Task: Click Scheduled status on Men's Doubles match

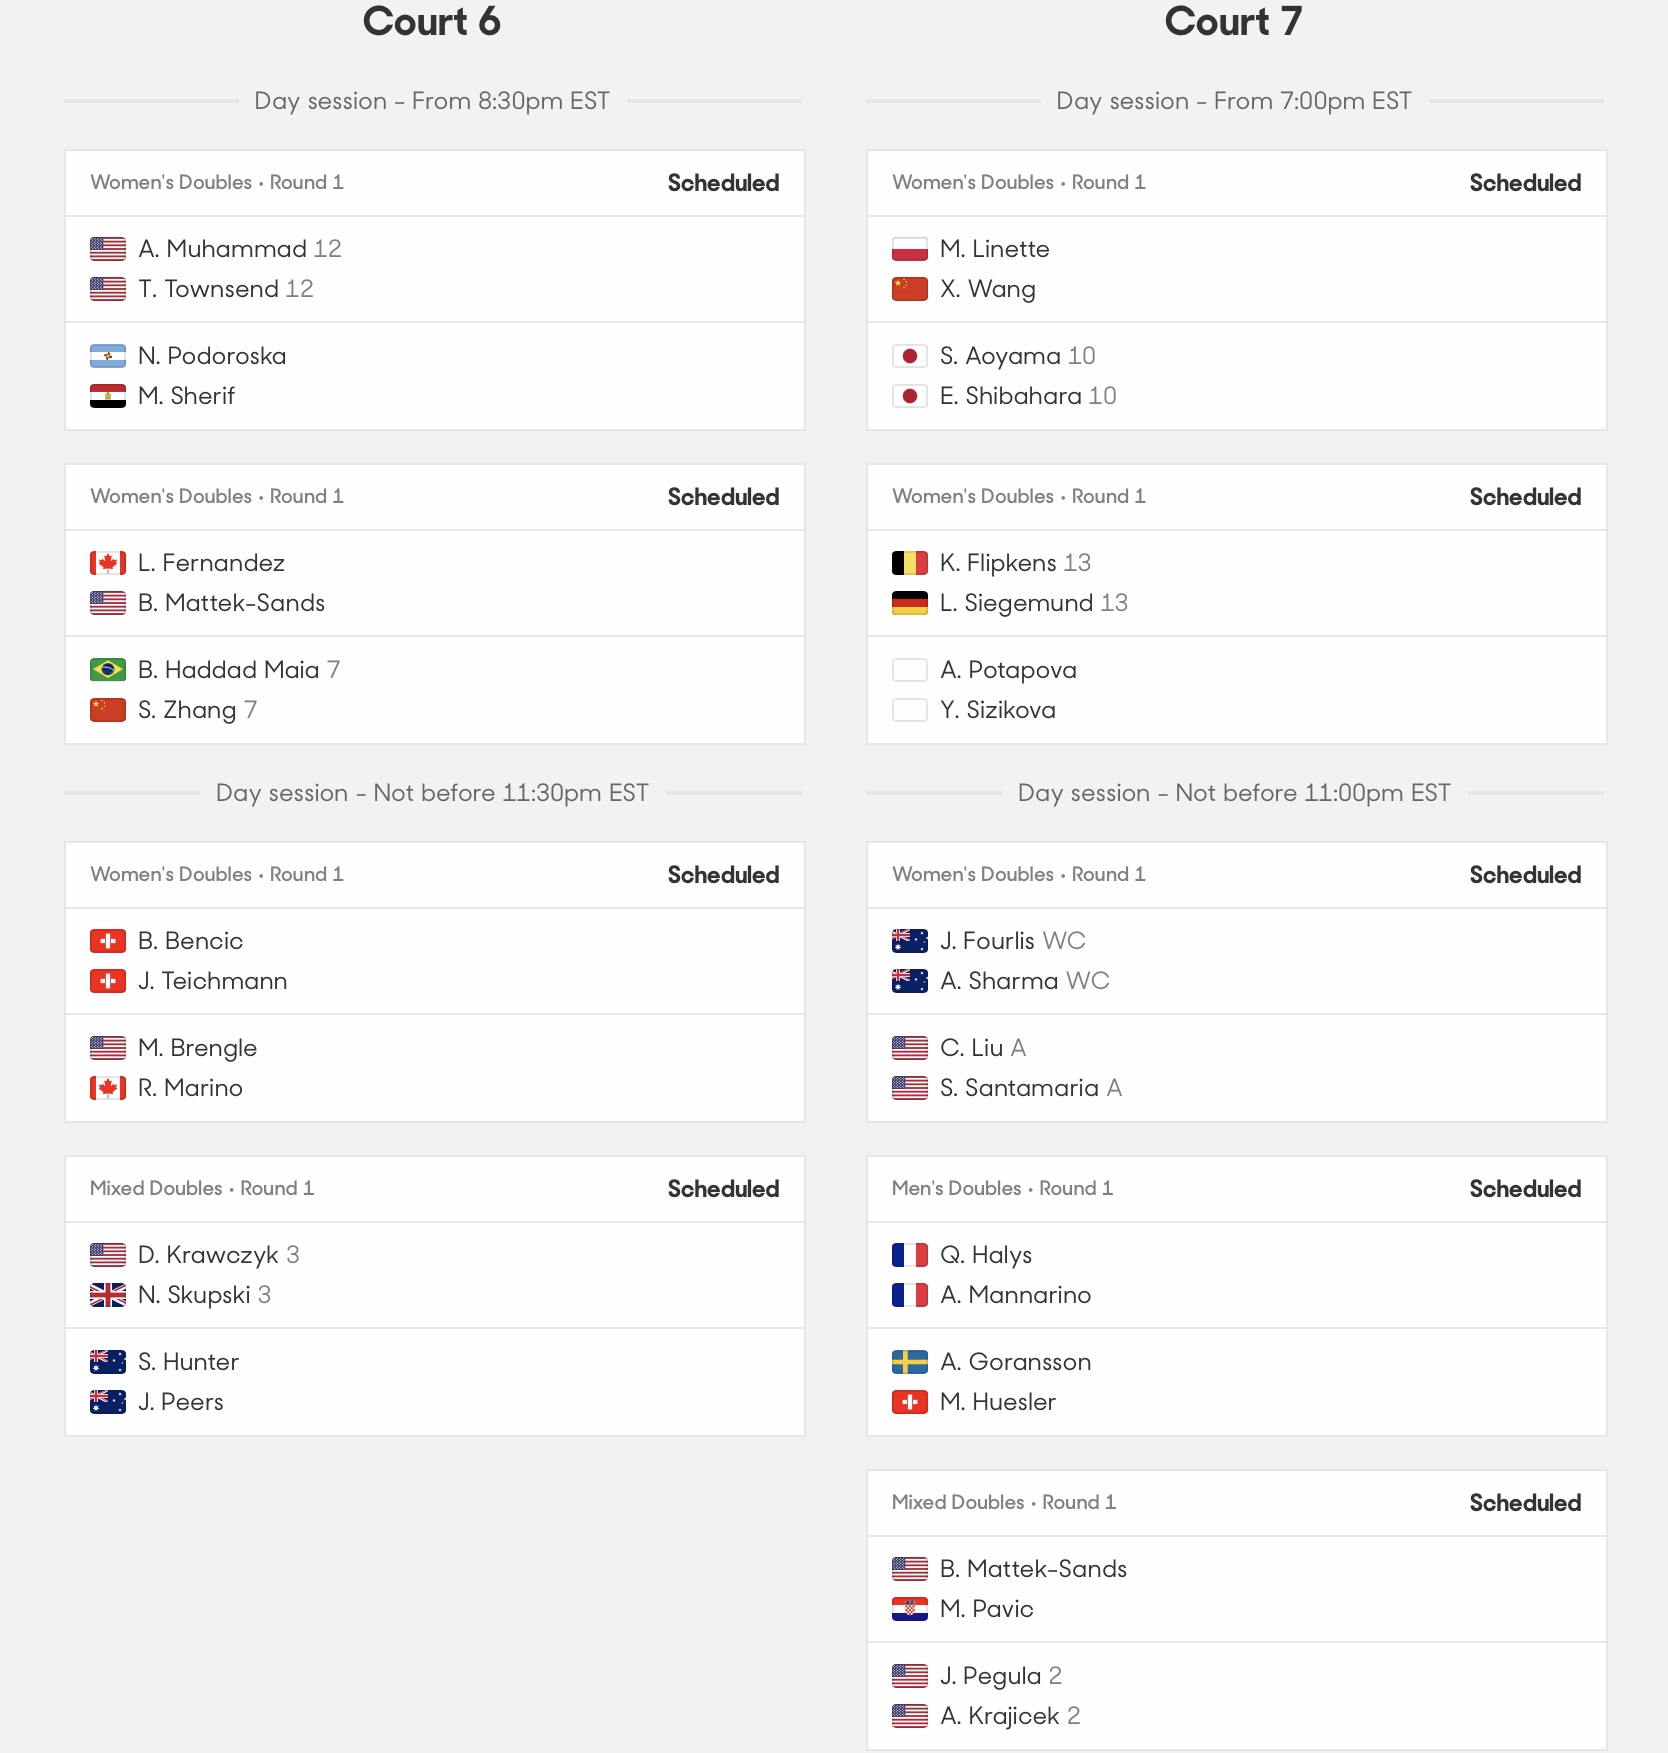Action: (1525, 1189)
